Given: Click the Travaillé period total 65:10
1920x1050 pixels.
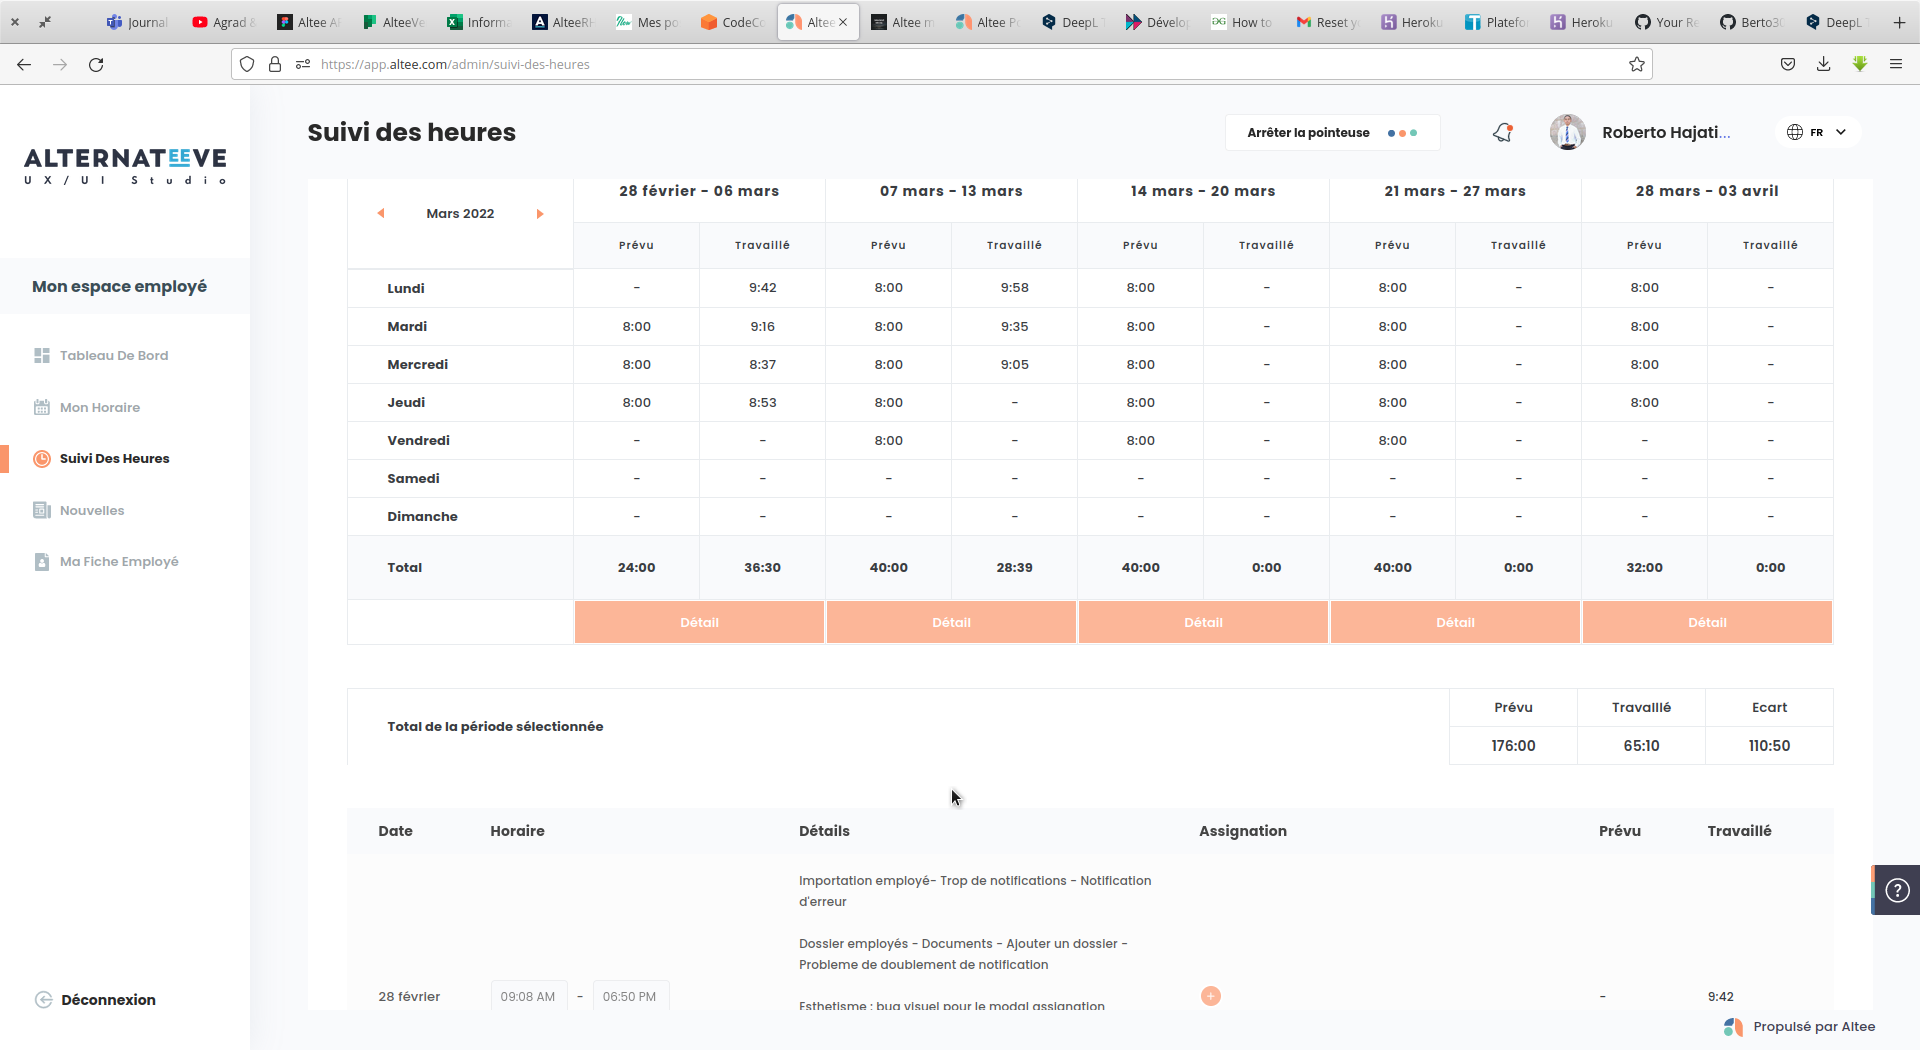Looking at the screenshot, I should coord(1641,746).
